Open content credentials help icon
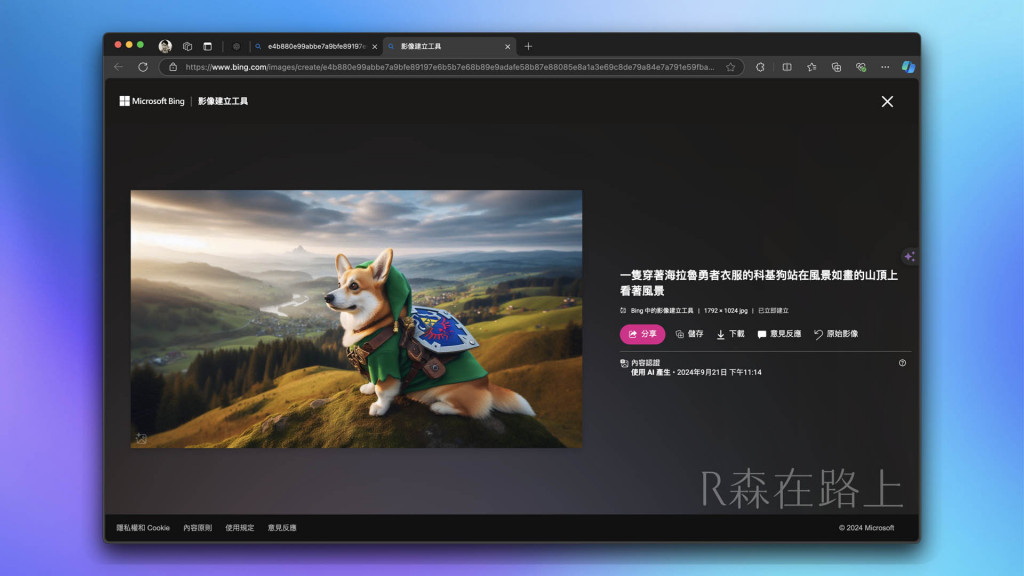This screenshot has width=1024, height=576. pyautogui.click(x=903, y=363)
